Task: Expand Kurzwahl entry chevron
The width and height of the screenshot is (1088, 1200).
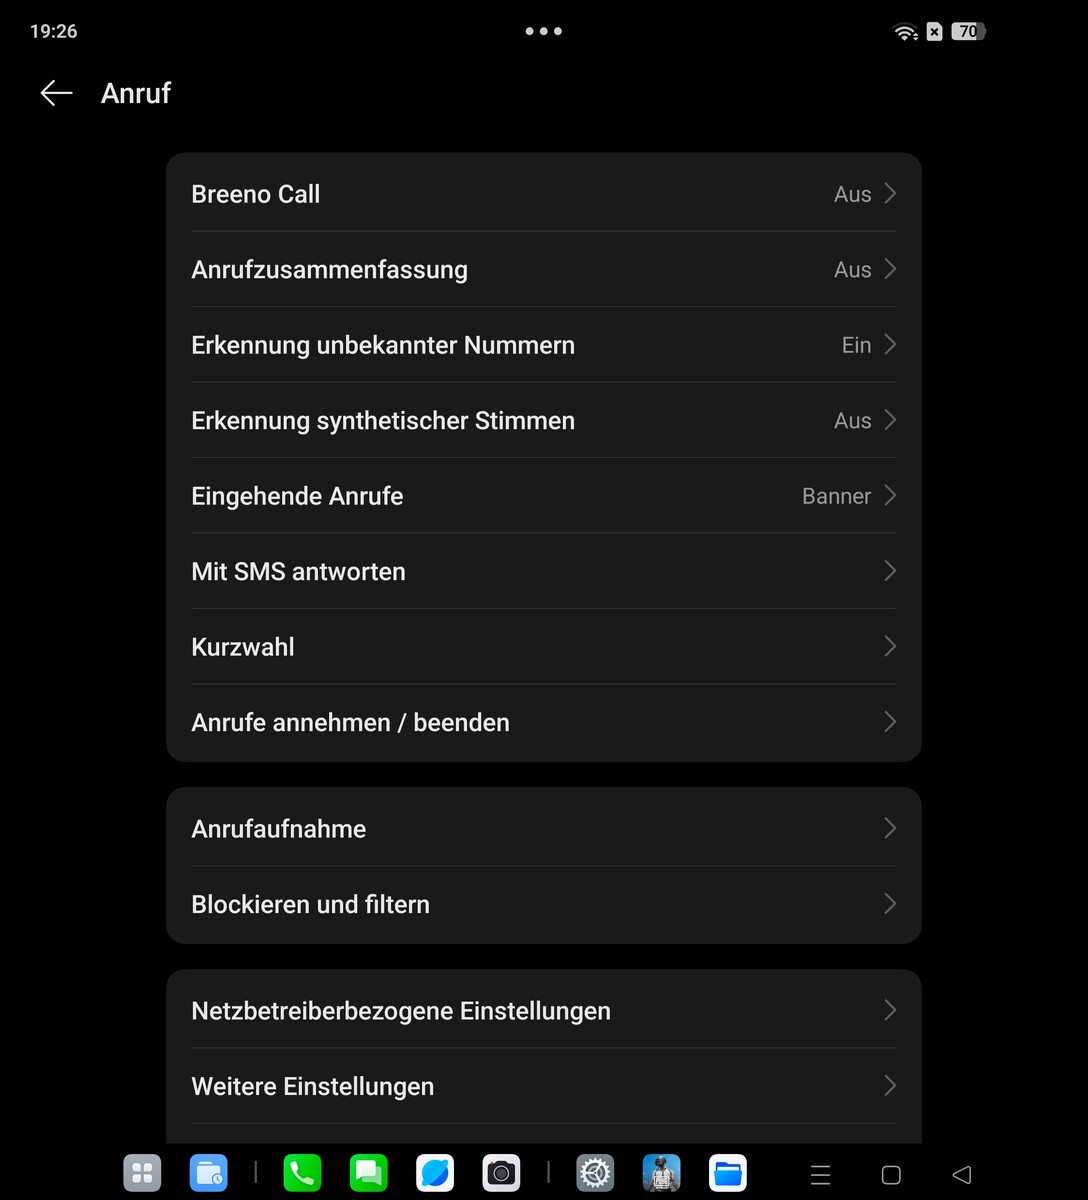Action: pyautogui.click(x=889, y=647)
